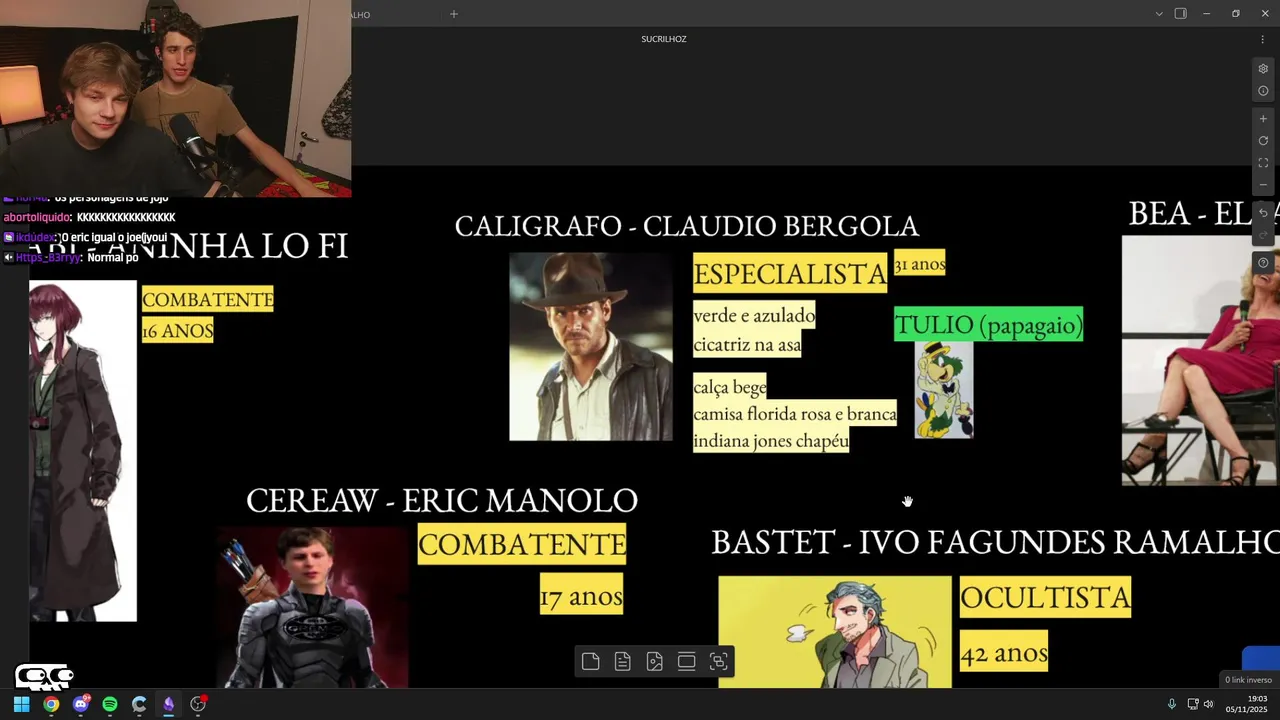This screenshot has height=720, width=1280.
Task: Select the parrot Tulio image
Action: [944, 390]
